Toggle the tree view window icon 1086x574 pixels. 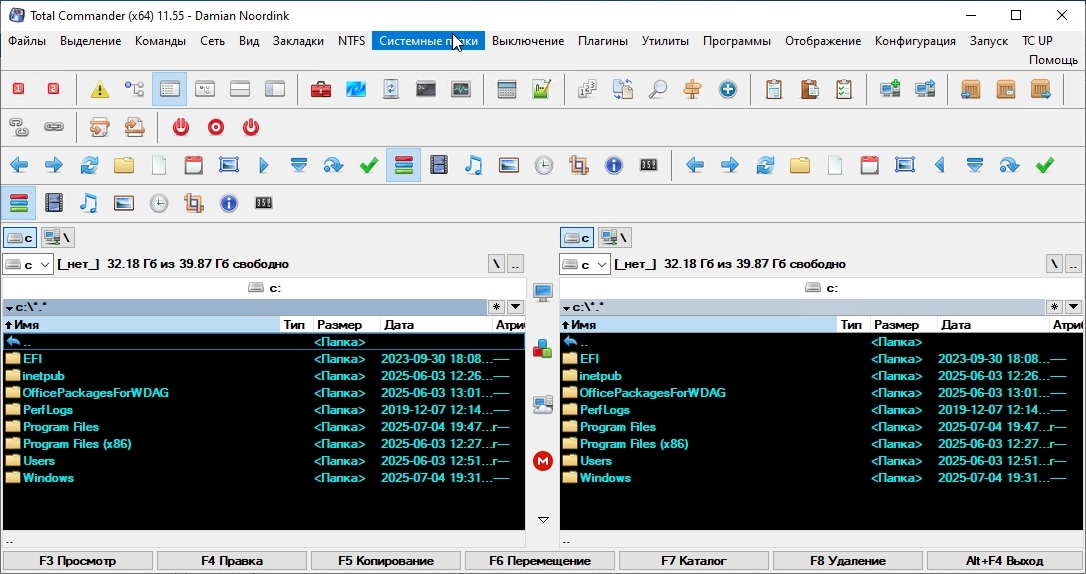(x=204, y=89)
